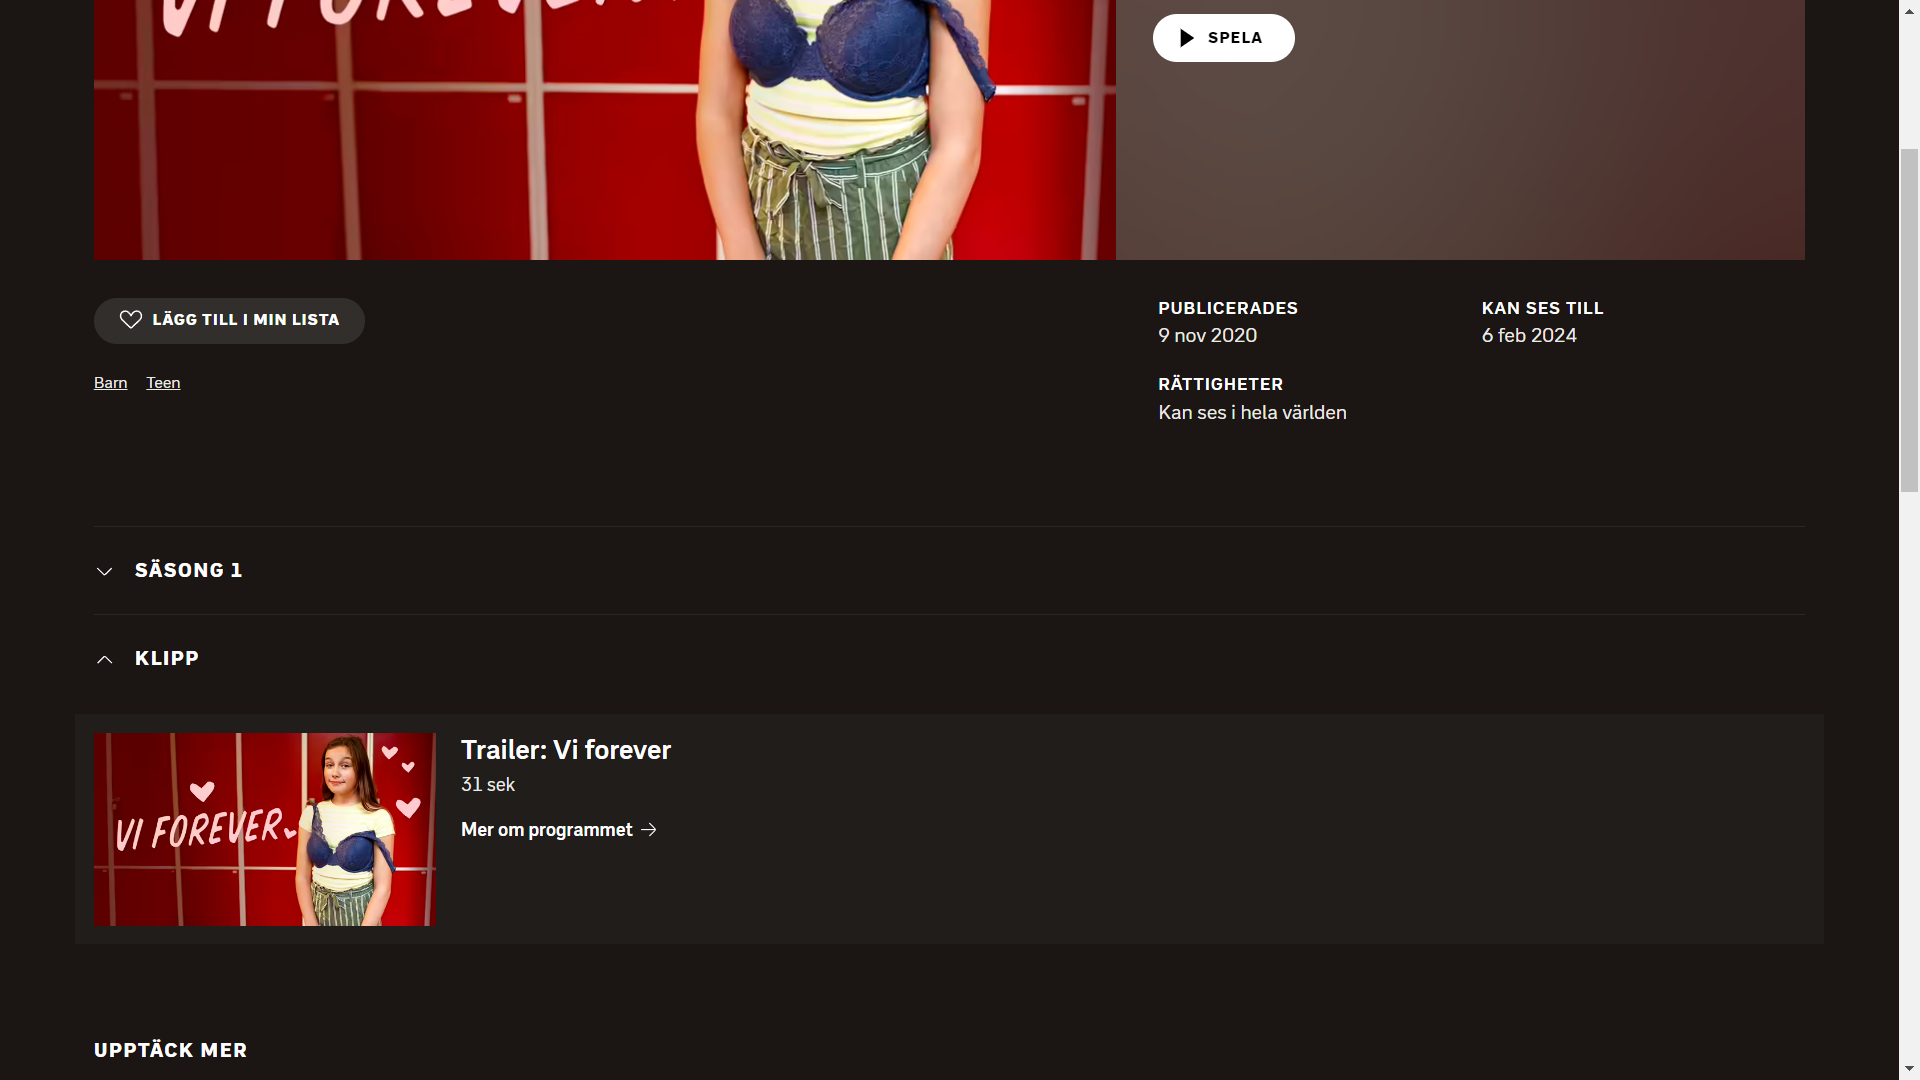Click the KLIPP heading
This screenshot has width=1920, height=1080.
coord(167,658)
